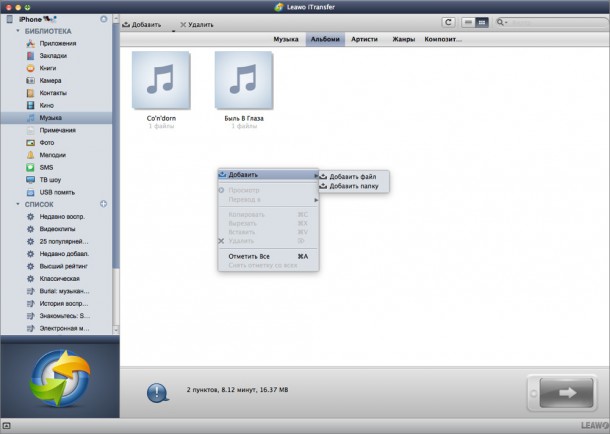Select the Мелодии ringtones bell icon

point(30,155)
